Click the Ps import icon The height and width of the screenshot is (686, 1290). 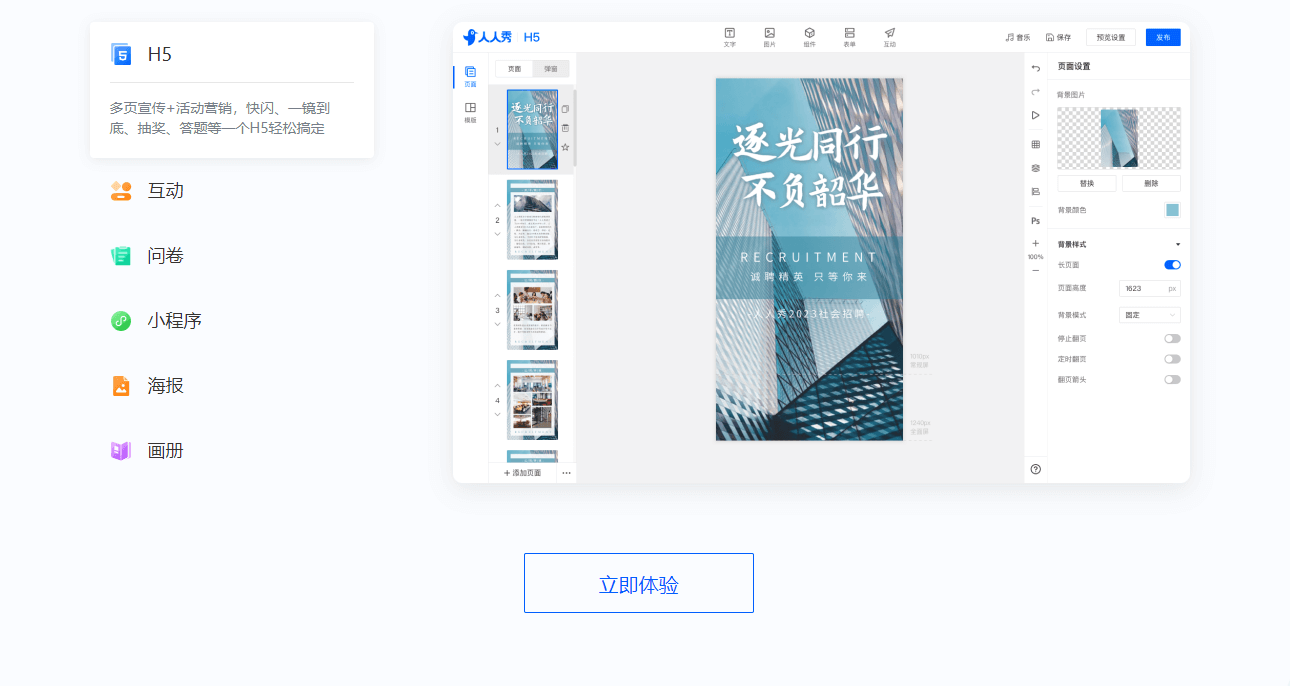(1035, 220)
